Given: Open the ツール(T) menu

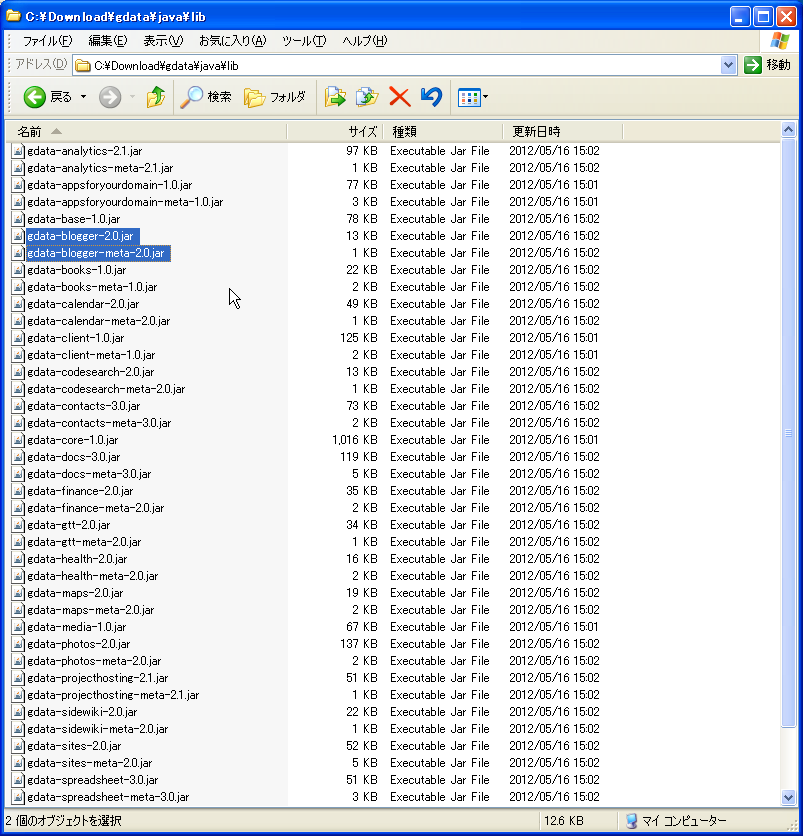Looking at the screenshot, I should (304, 41).
